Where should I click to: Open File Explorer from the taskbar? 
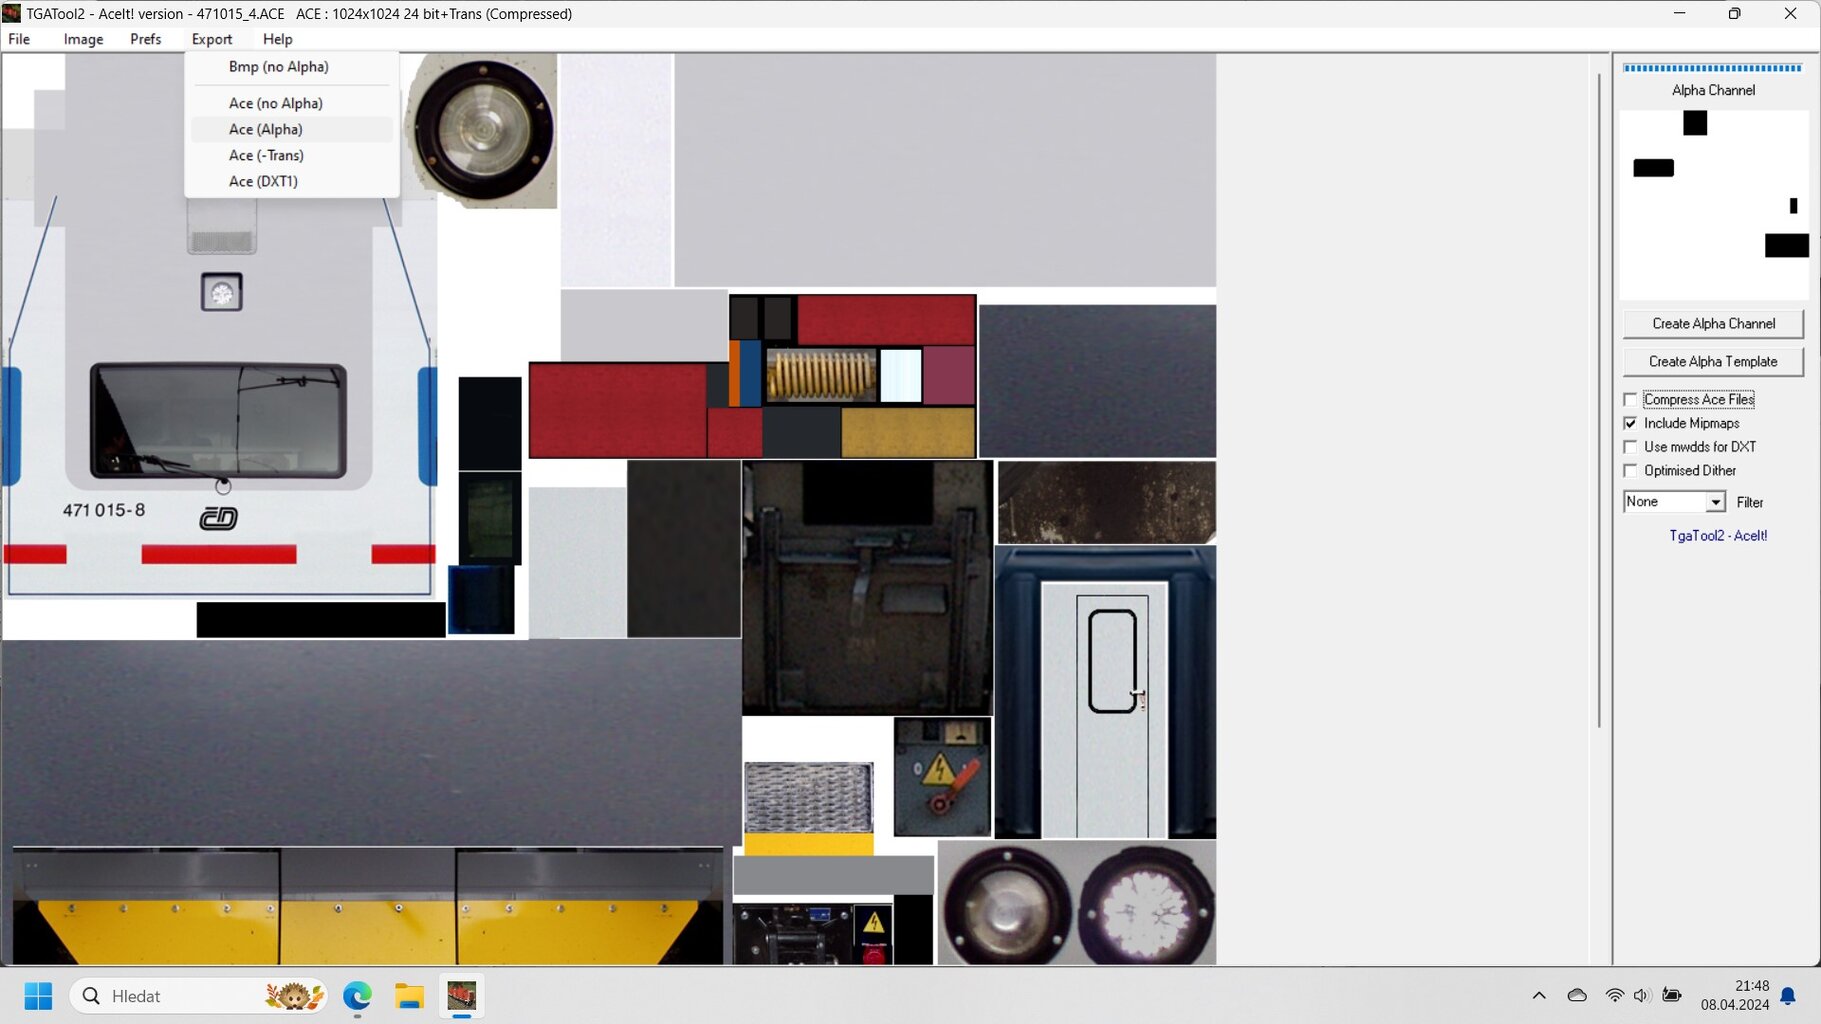coord(409,996)
